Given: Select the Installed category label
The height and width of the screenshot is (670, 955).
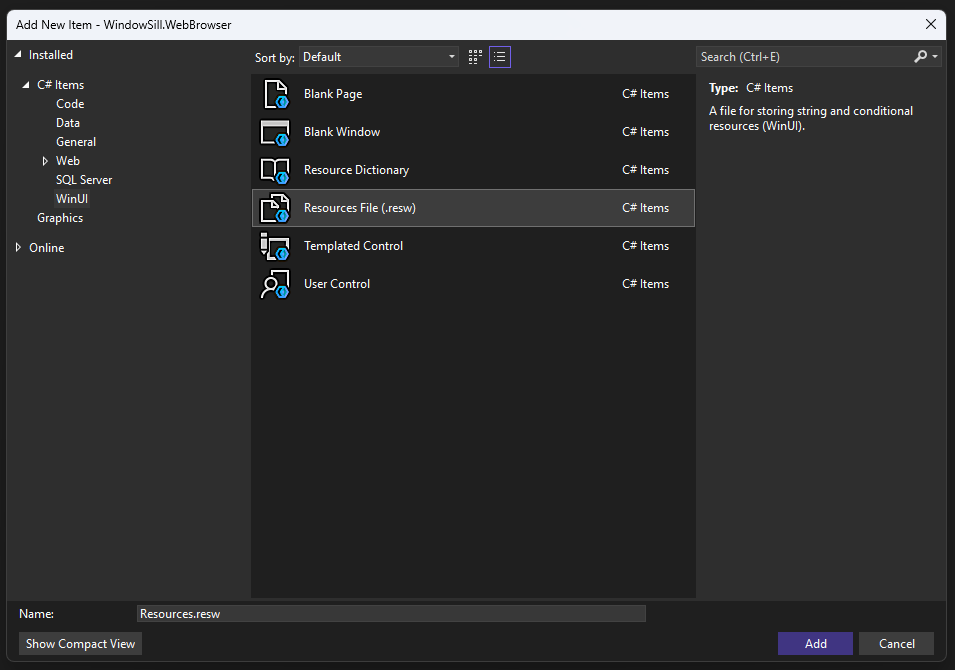Looking at the screenshot, I should point(51,55).
